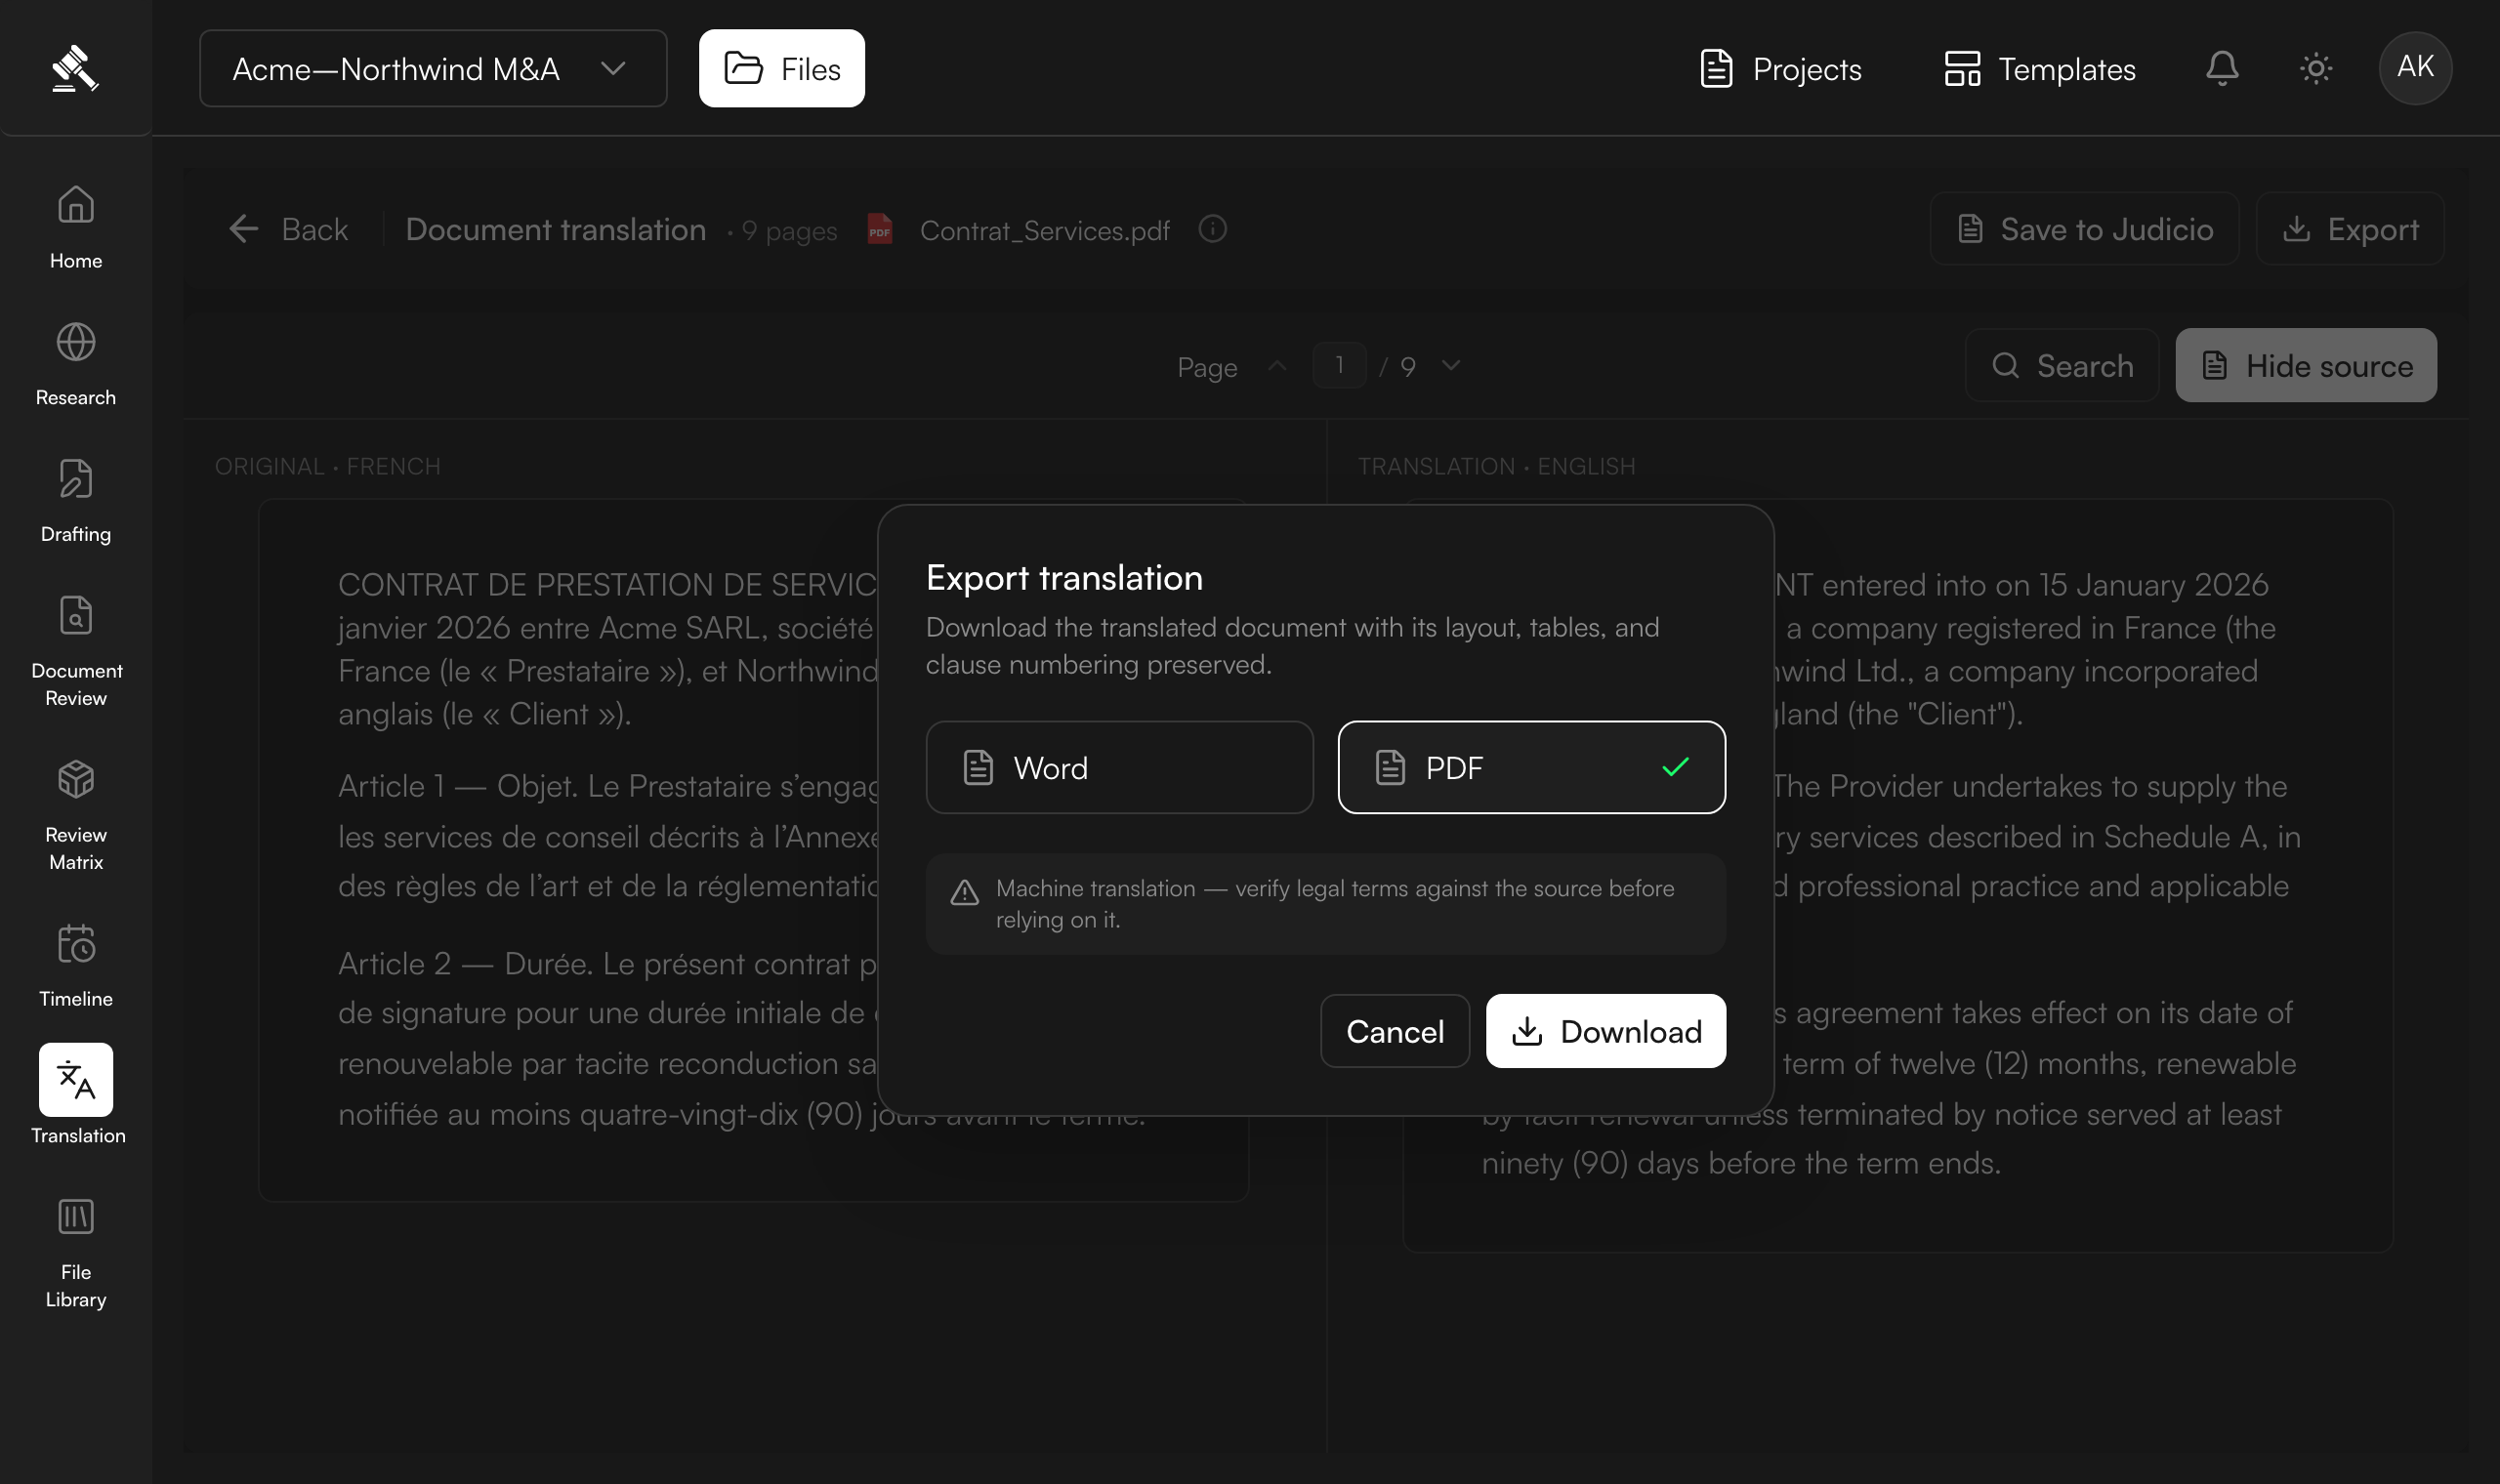Click the machine translation warning text
The width and height of the screenshot is (2500, 1484).
point(1334,903)
